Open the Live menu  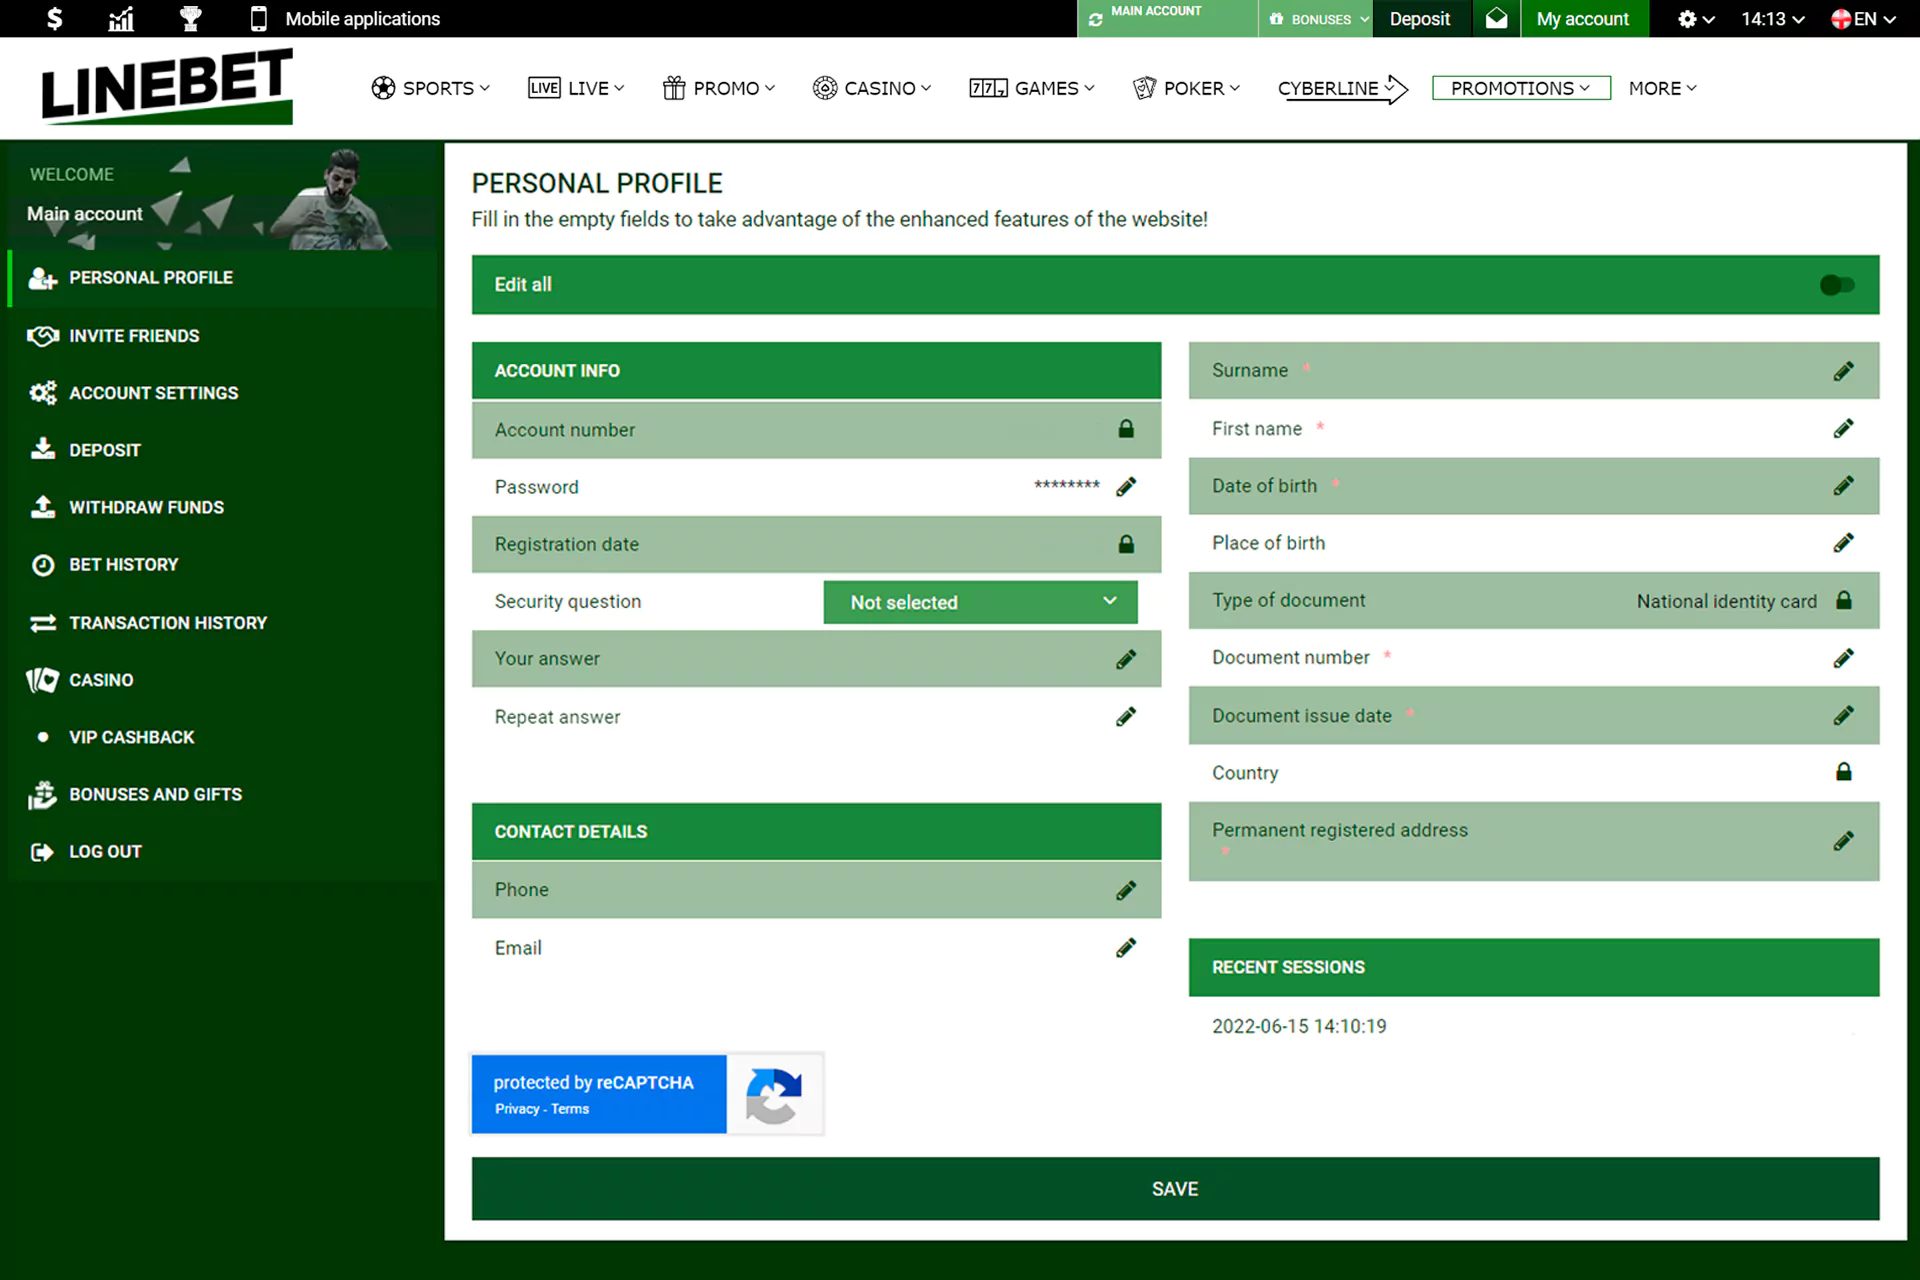coord(576,88)
